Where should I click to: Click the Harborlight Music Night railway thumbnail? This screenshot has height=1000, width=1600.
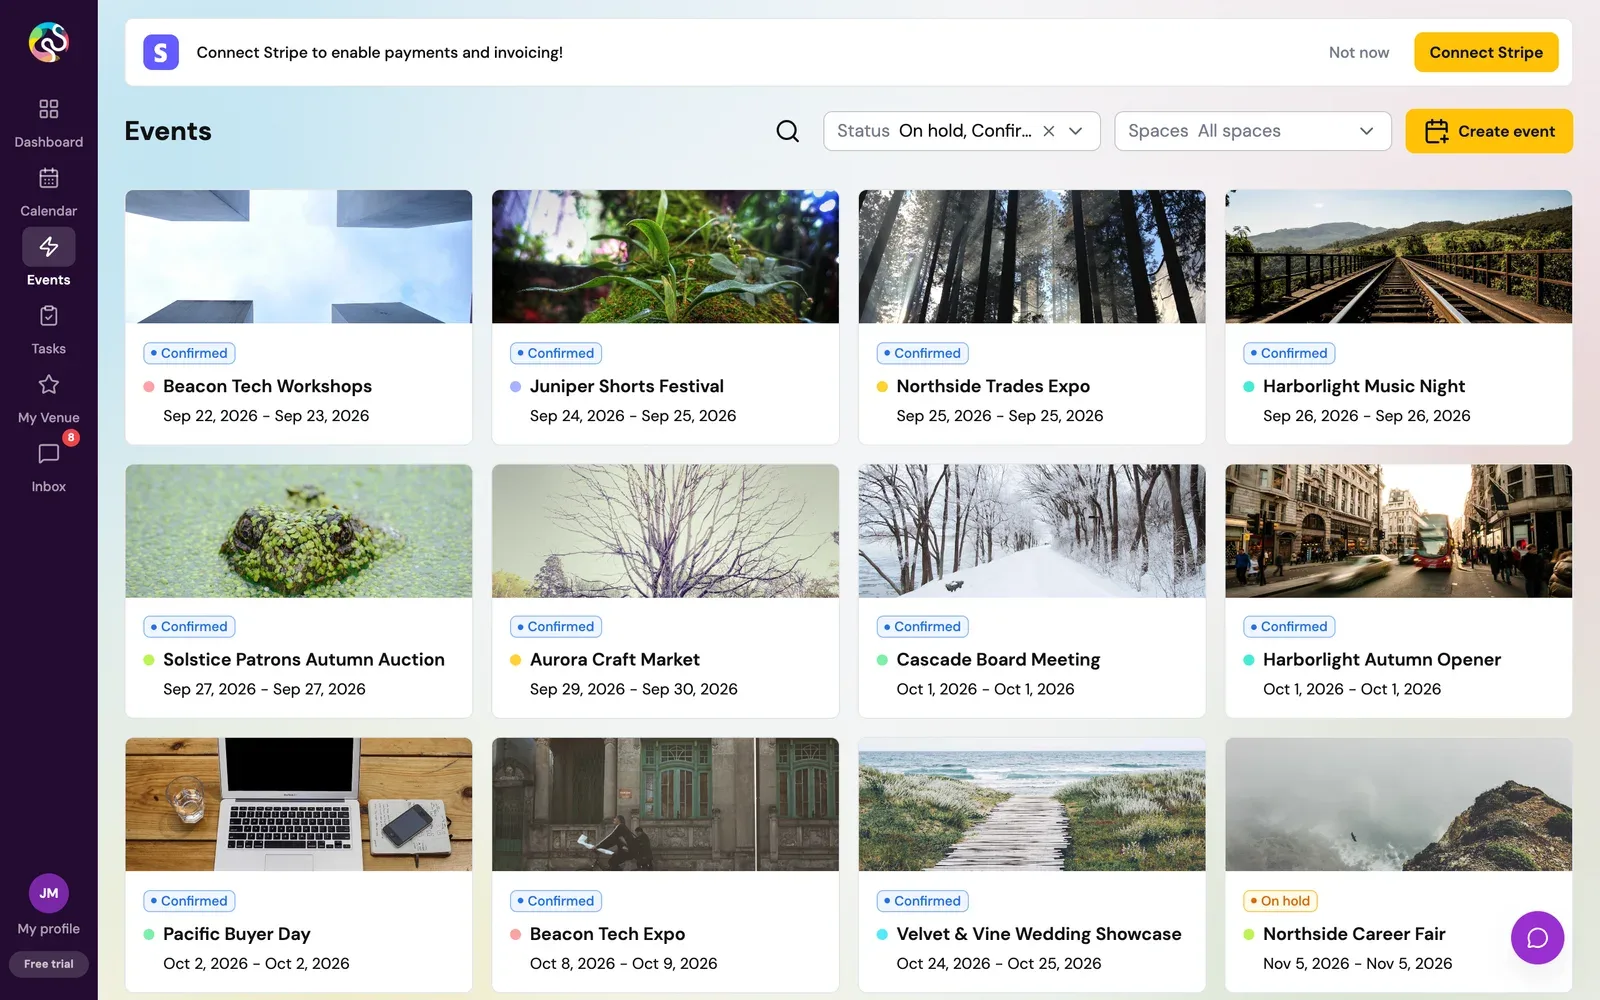[1398, 256]
